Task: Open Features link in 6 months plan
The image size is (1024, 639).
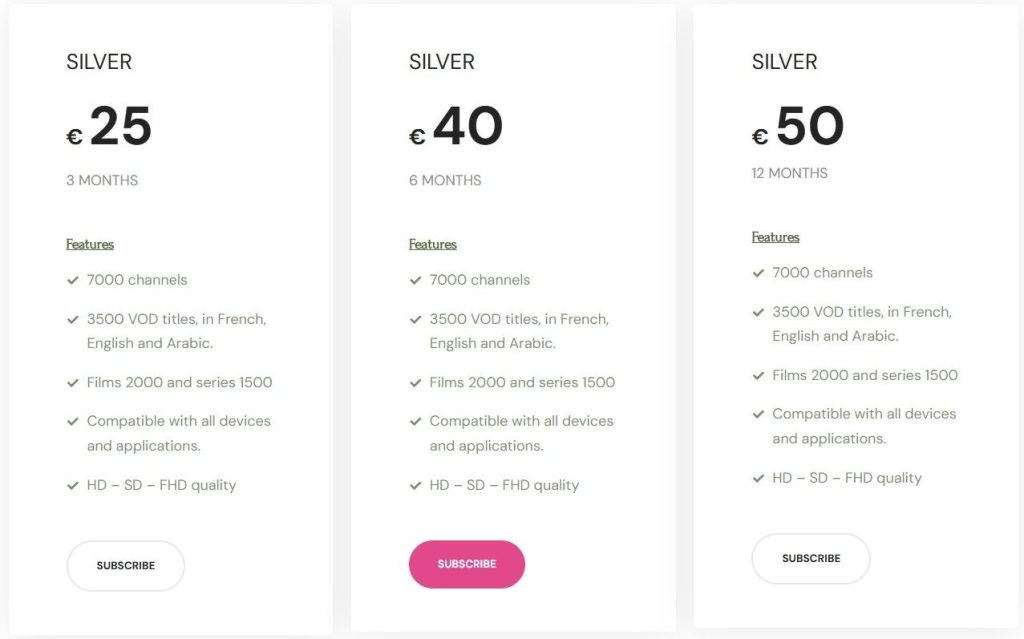Action: 432,244
